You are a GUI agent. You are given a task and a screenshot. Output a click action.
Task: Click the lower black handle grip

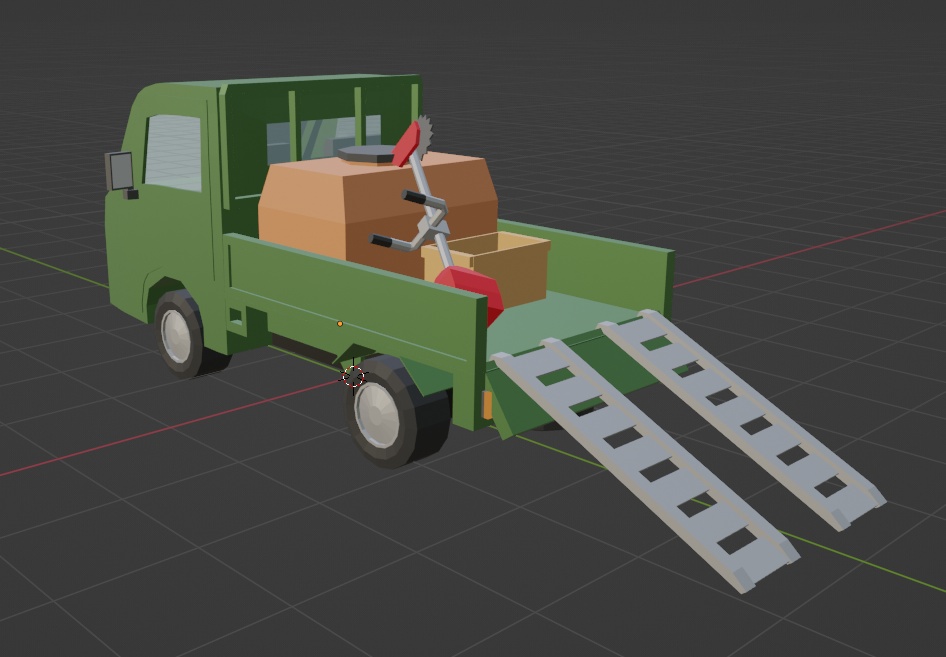[381, 241]
